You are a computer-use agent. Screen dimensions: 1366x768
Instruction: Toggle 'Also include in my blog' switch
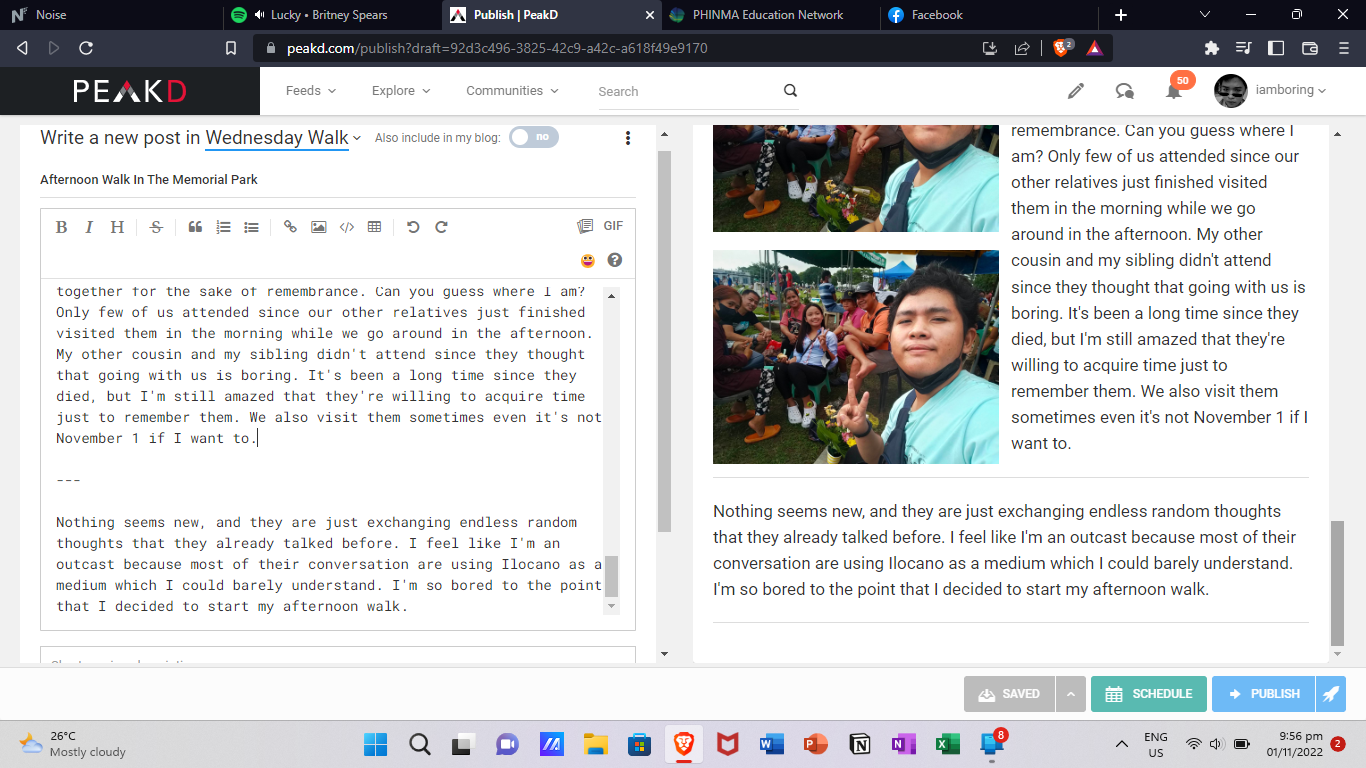click(534, 137)
